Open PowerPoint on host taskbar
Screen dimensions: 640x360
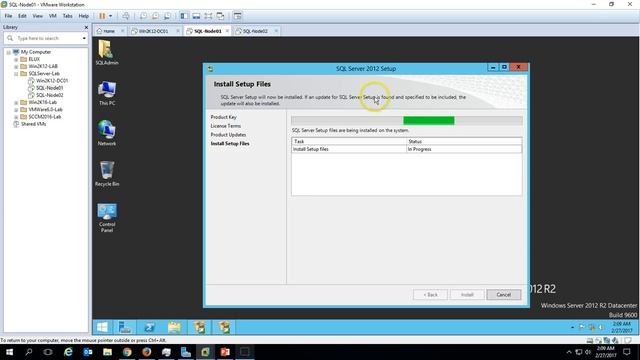coord(225,352)
